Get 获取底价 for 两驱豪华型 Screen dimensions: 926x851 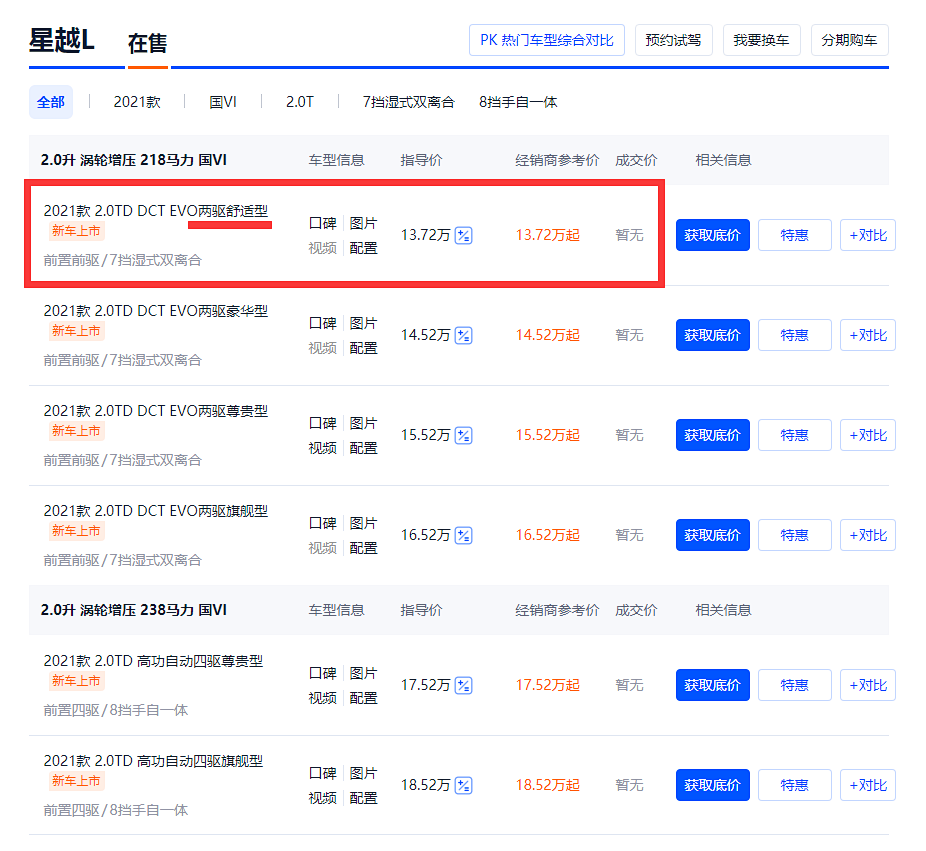713,335
